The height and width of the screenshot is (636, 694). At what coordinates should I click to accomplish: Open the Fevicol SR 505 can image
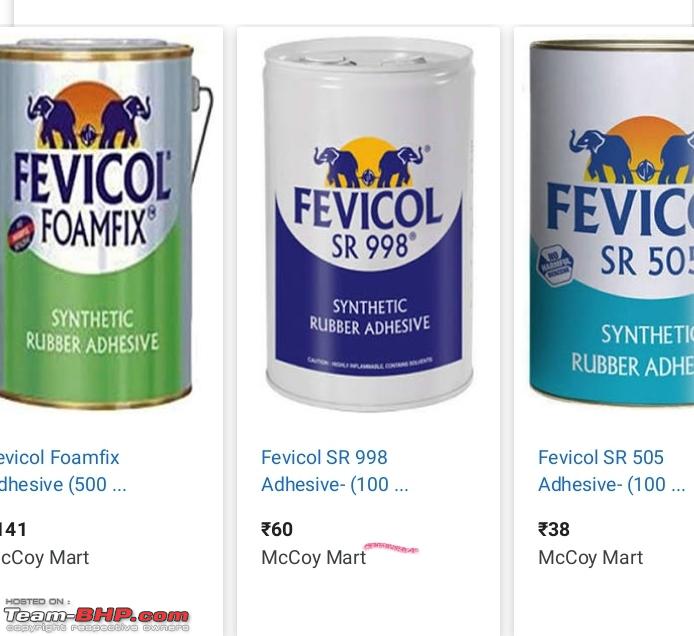click(612, 223)
